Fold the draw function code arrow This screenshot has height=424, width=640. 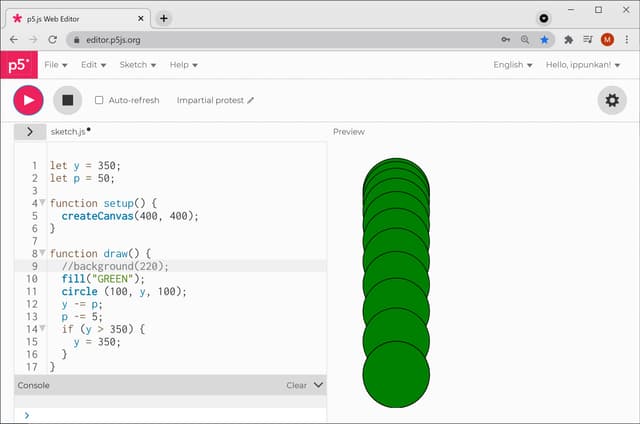(42, 254)
